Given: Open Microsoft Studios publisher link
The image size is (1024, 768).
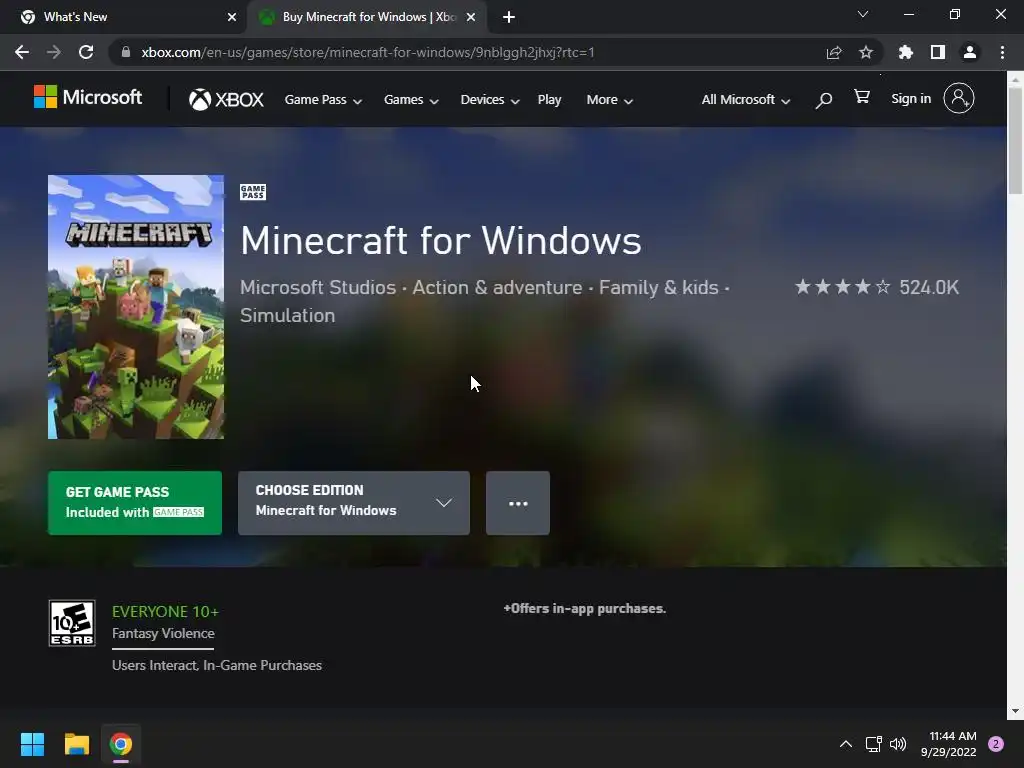Looking at the screenshot, I should 317,287.
